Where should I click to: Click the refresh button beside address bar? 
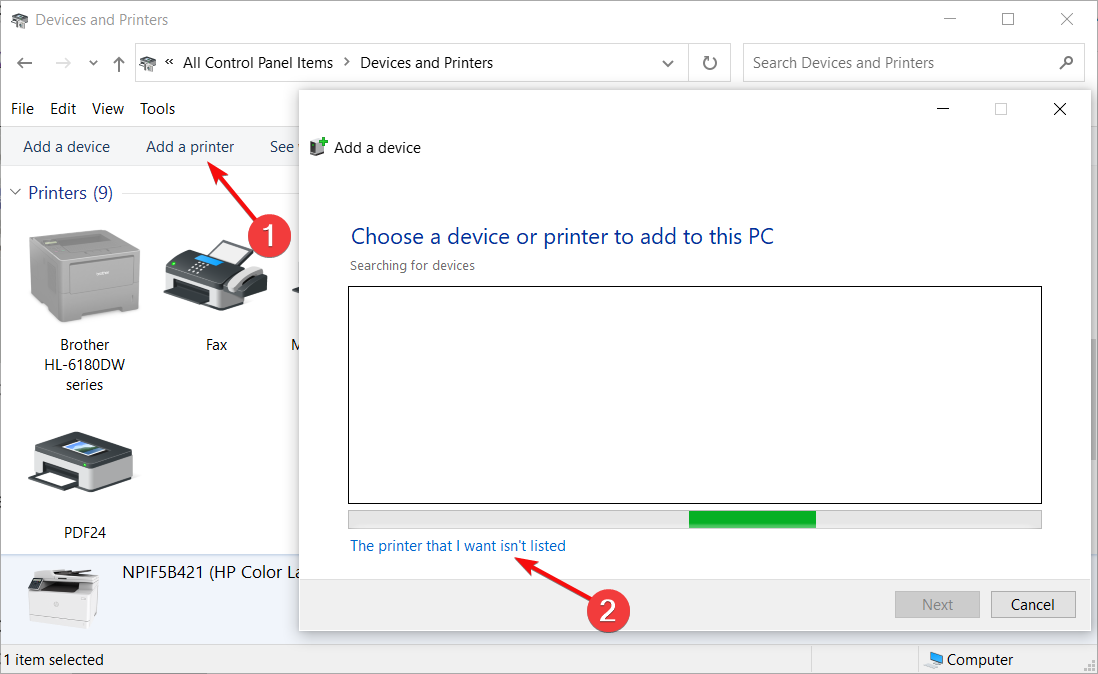[710, 63]
